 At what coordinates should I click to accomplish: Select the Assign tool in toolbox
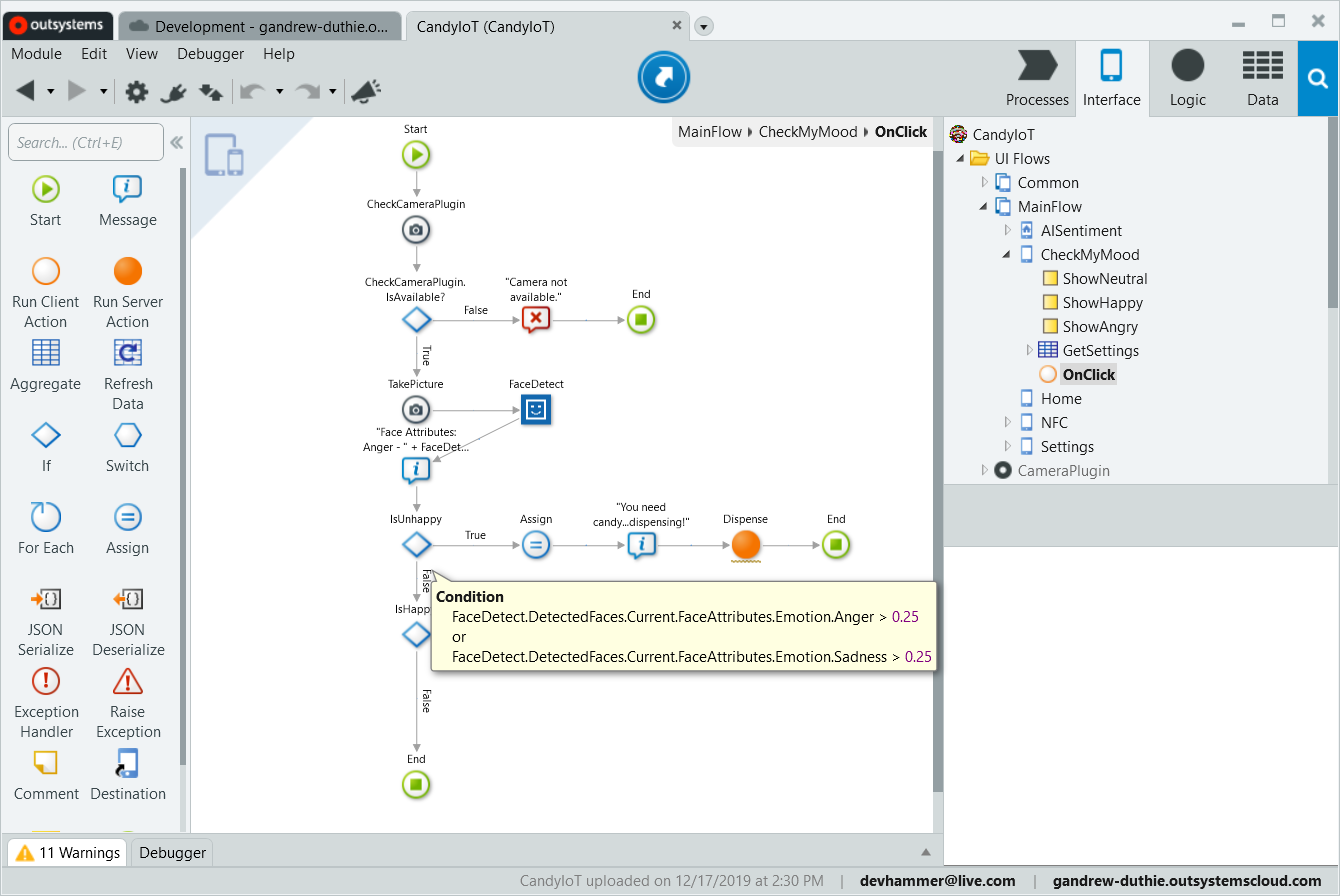pyautogui.click(x=127, y=529)
